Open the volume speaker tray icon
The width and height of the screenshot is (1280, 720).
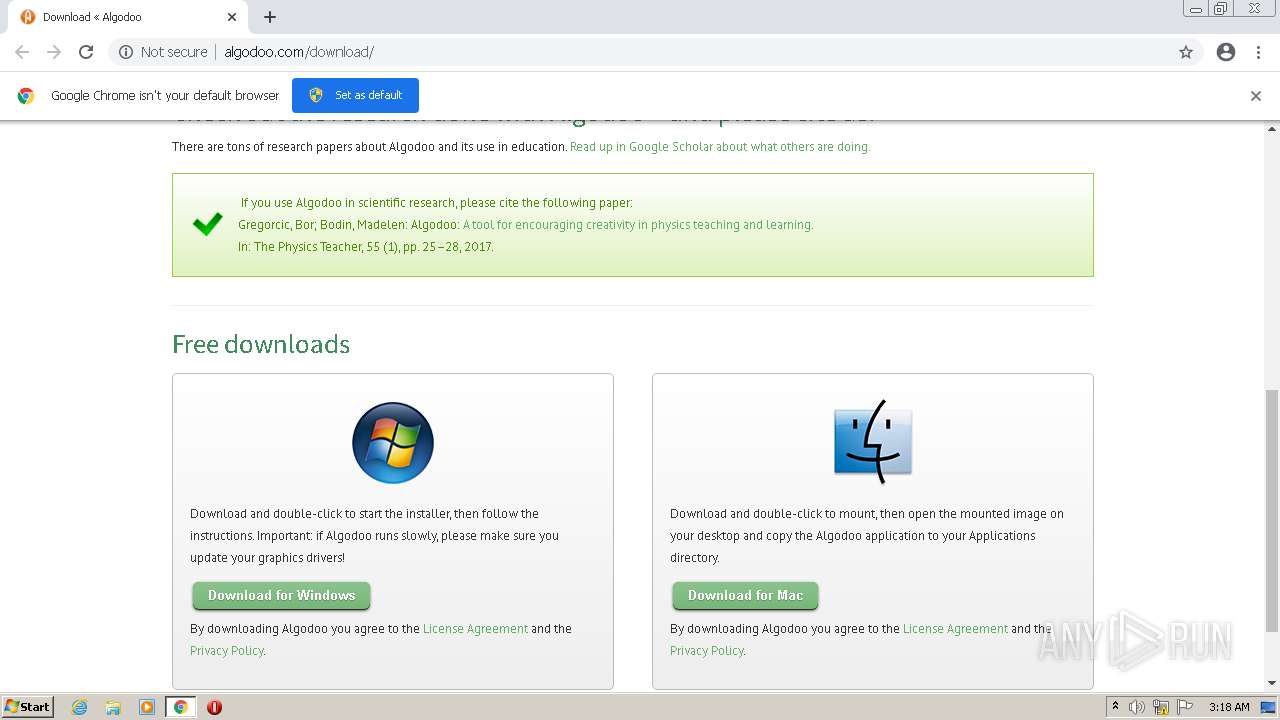[x=1137, y=707]
